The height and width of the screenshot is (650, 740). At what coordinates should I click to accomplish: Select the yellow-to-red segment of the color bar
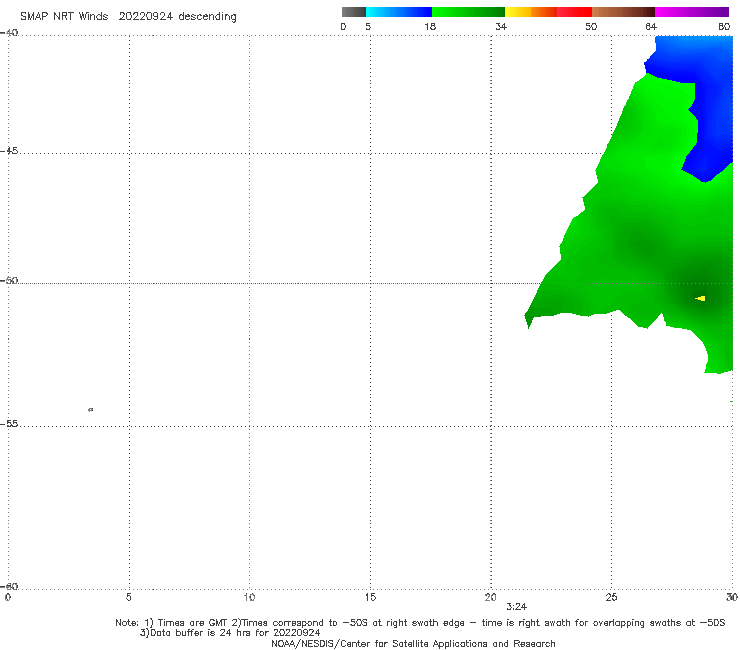[548, 12]
